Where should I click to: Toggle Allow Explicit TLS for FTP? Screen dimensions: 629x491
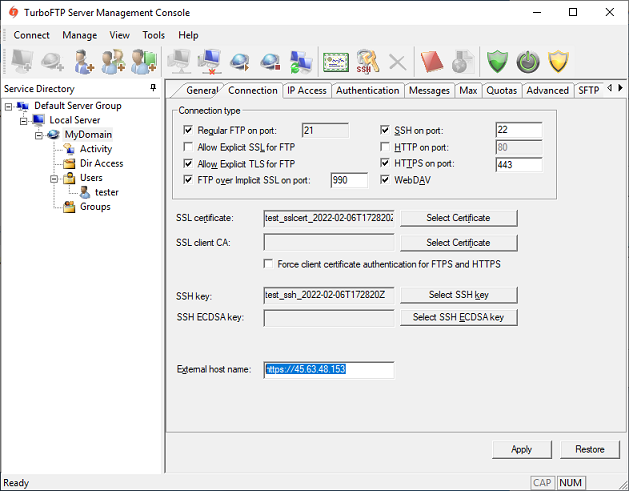click(x=188, y=164)
